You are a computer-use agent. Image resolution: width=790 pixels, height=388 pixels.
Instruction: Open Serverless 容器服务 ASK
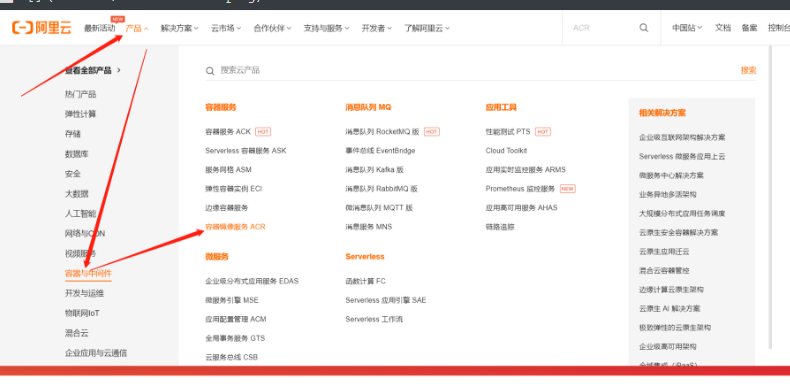coord(245,151)
